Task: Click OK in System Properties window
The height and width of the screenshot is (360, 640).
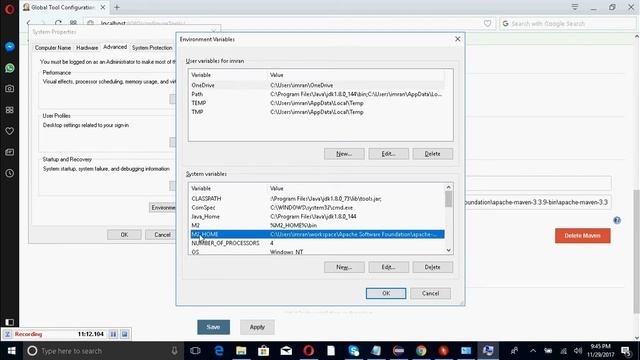Action: 124,235
